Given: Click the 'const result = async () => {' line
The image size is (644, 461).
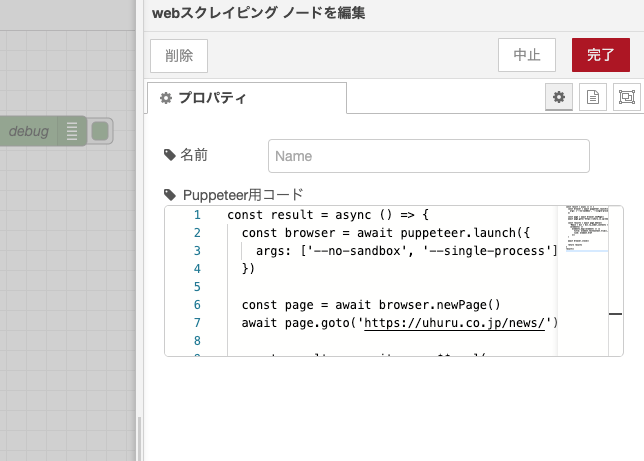Looking at the screenshot, I should click(328, 215).
